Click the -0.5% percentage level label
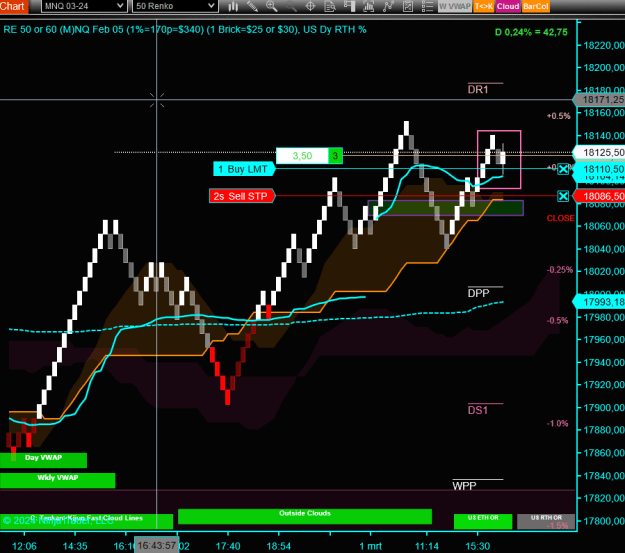This screenshot has height=553, width=625. [557, 321]
